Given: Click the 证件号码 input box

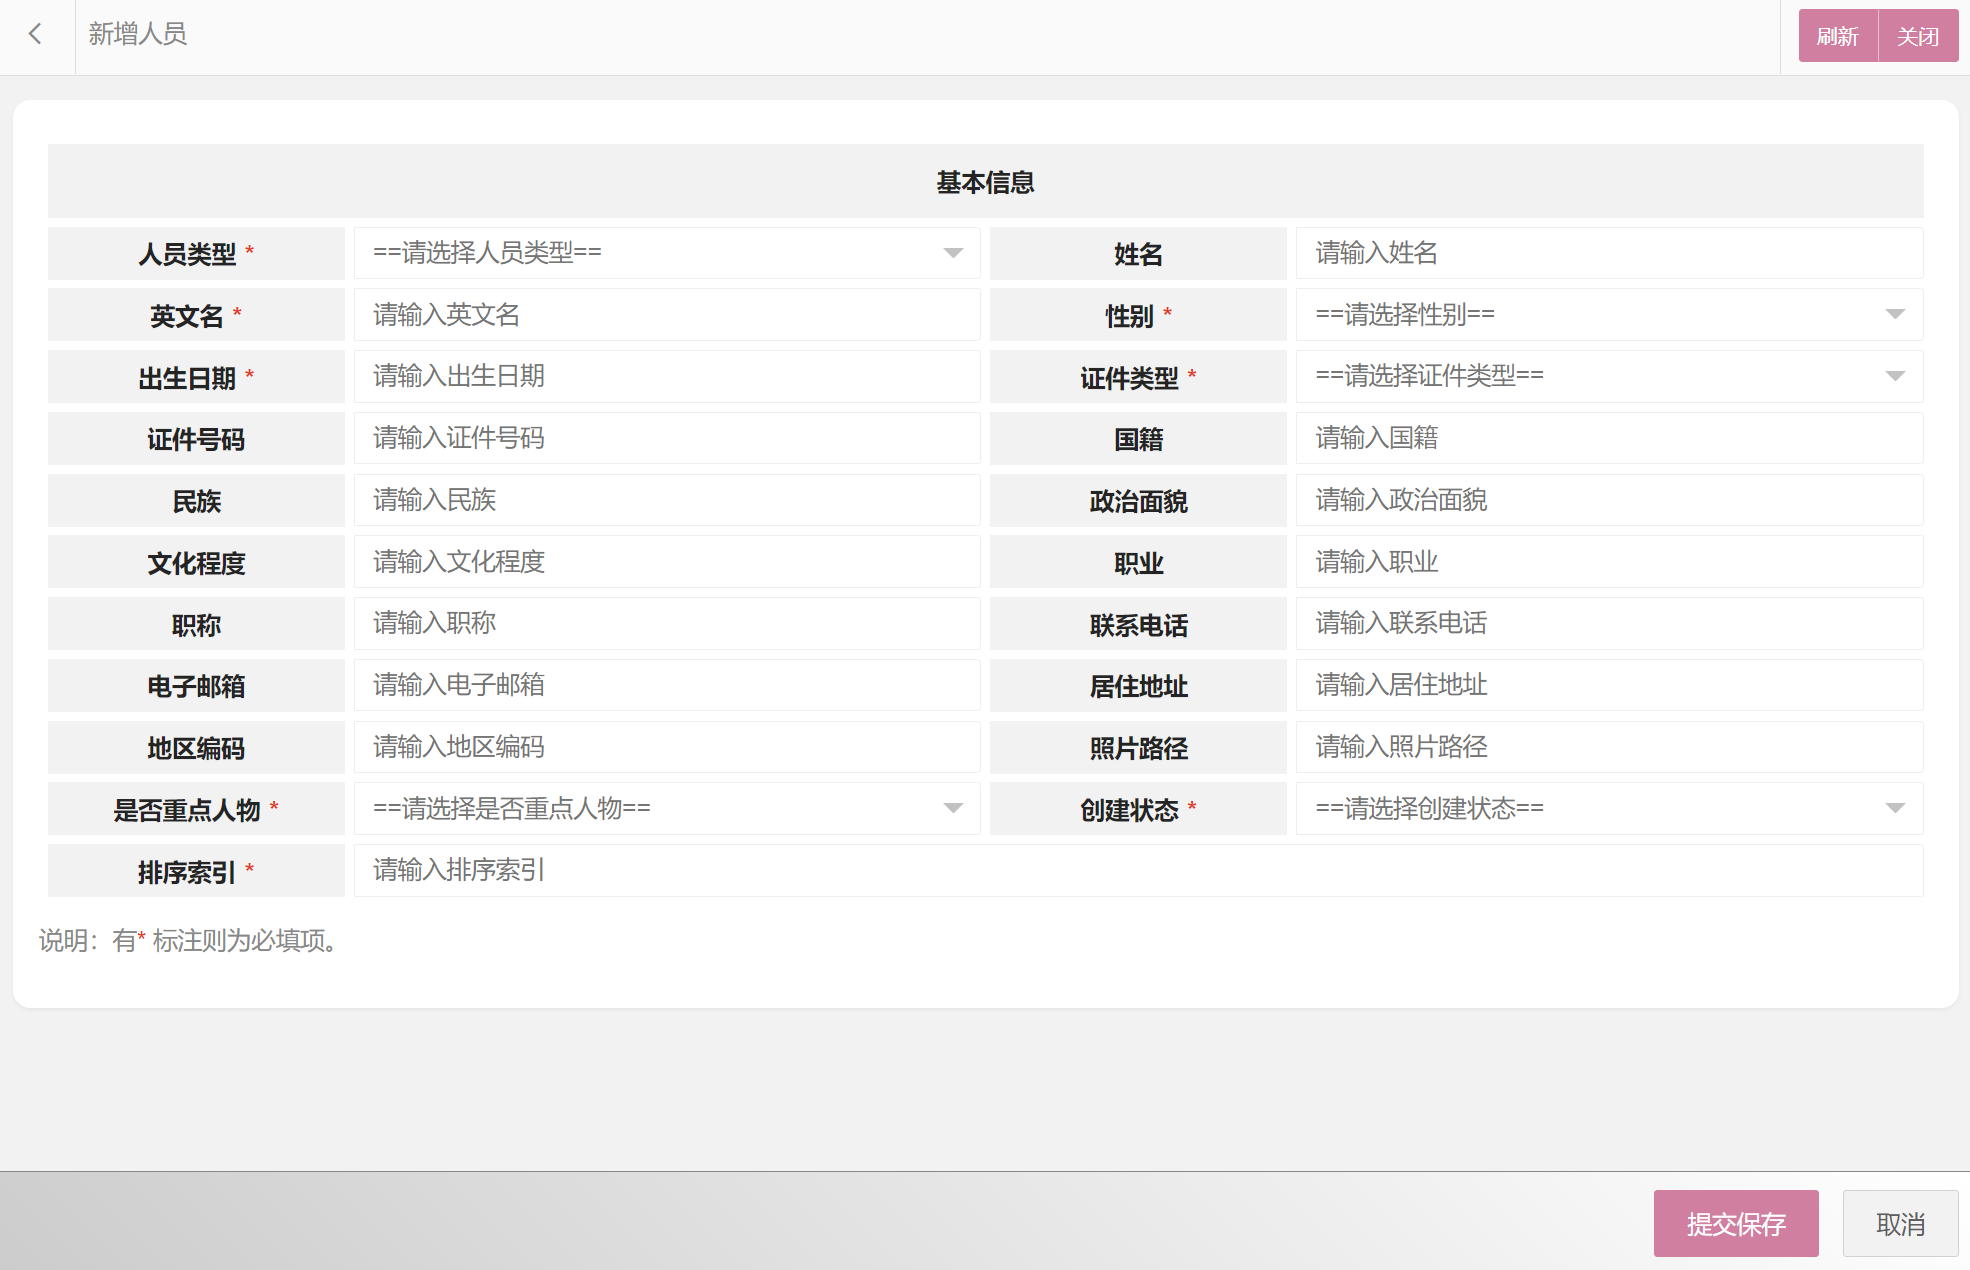Looking at the screenshot, I should point(666,438).
